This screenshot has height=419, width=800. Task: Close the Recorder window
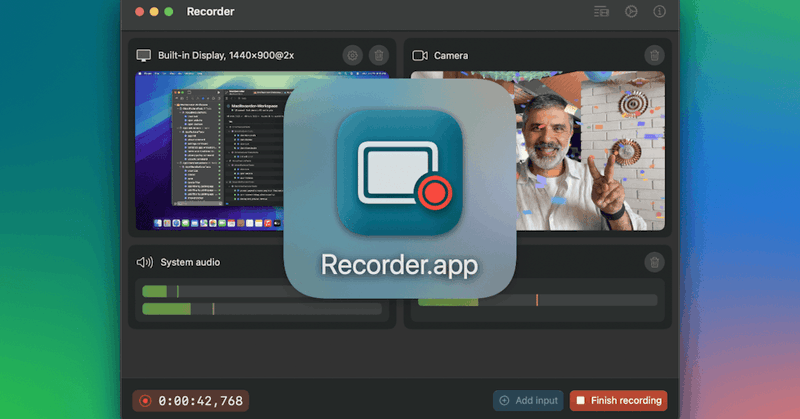(139, 12)
